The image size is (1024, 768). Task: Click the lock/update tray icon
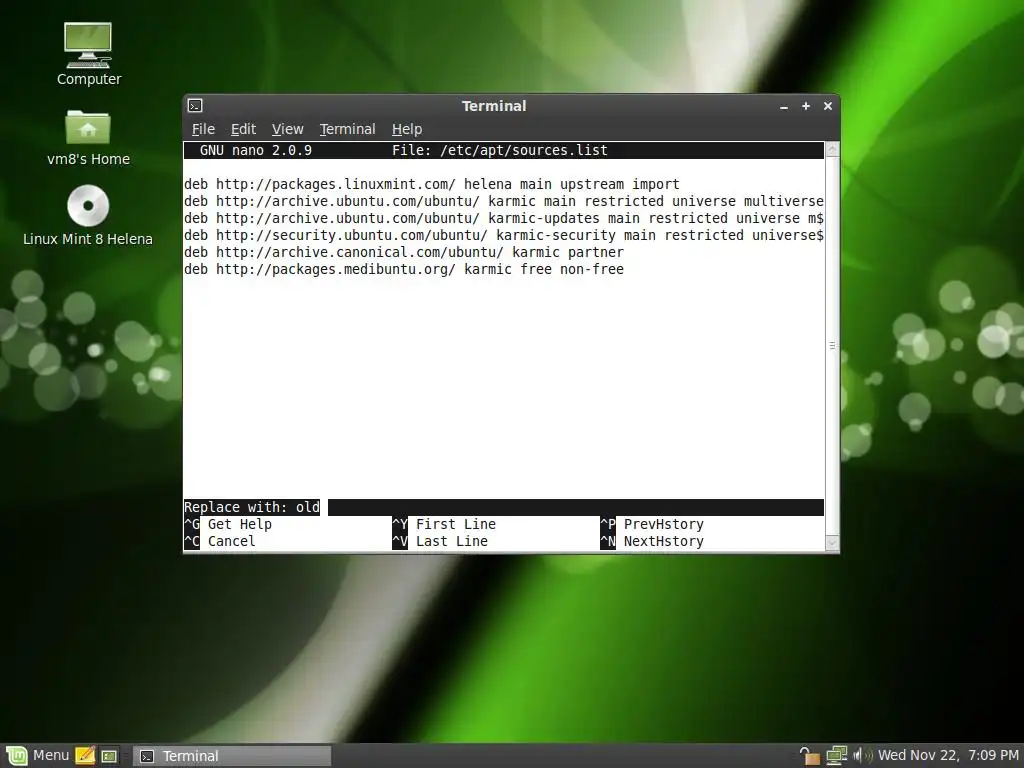coord(809,756)
